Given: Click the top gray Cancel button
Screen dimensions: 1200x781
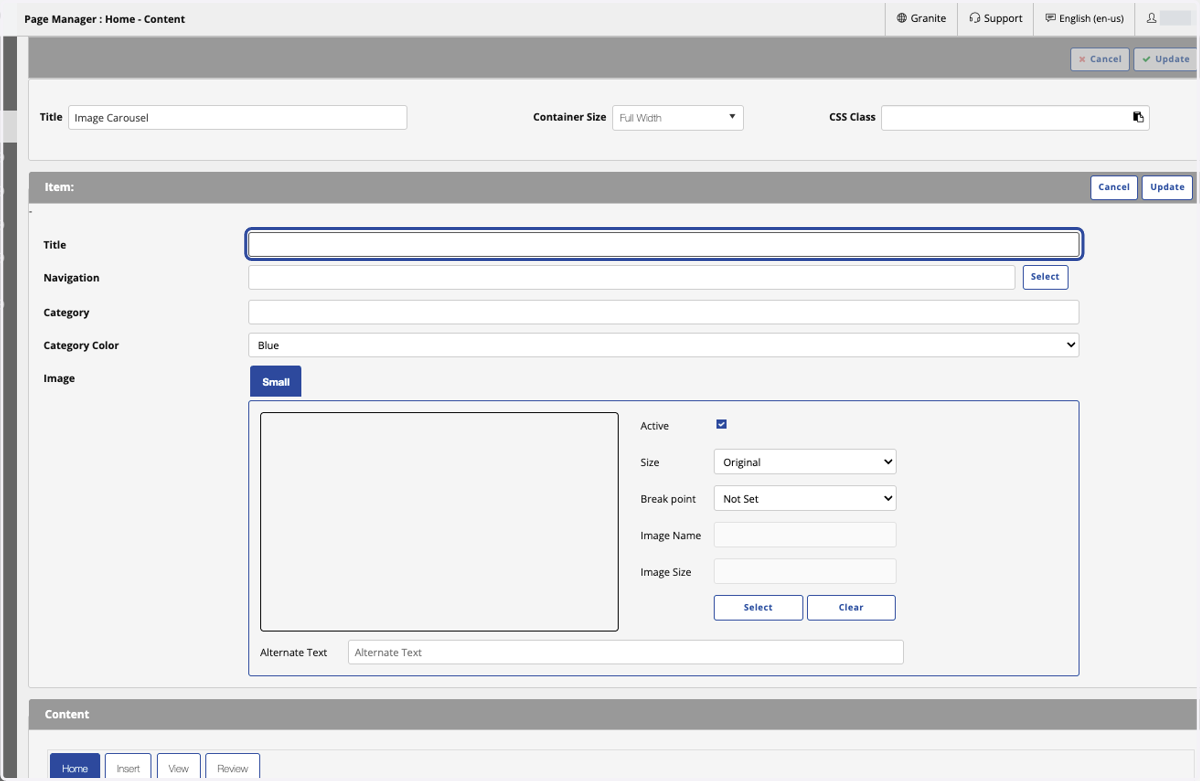Looking at the screenshot, I should 1100,59.
